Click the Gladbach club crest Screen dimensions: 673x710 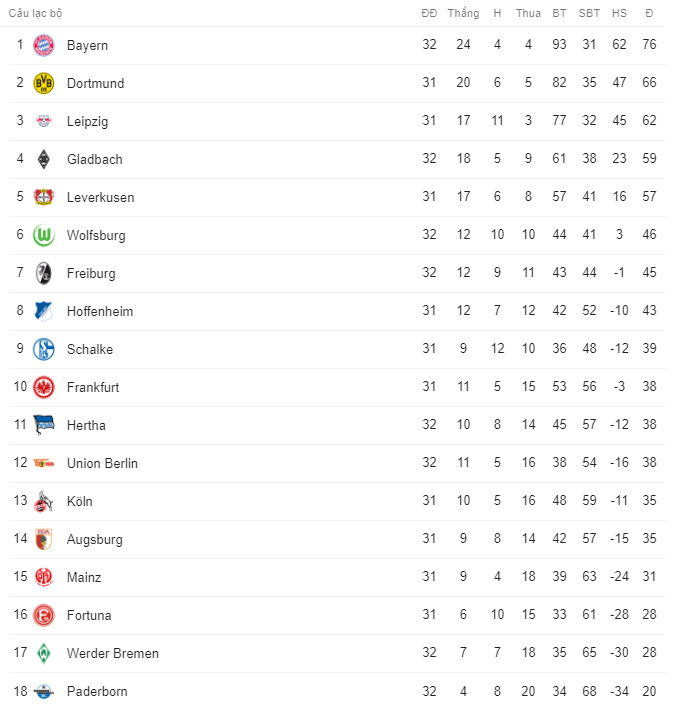pos(43,159)
